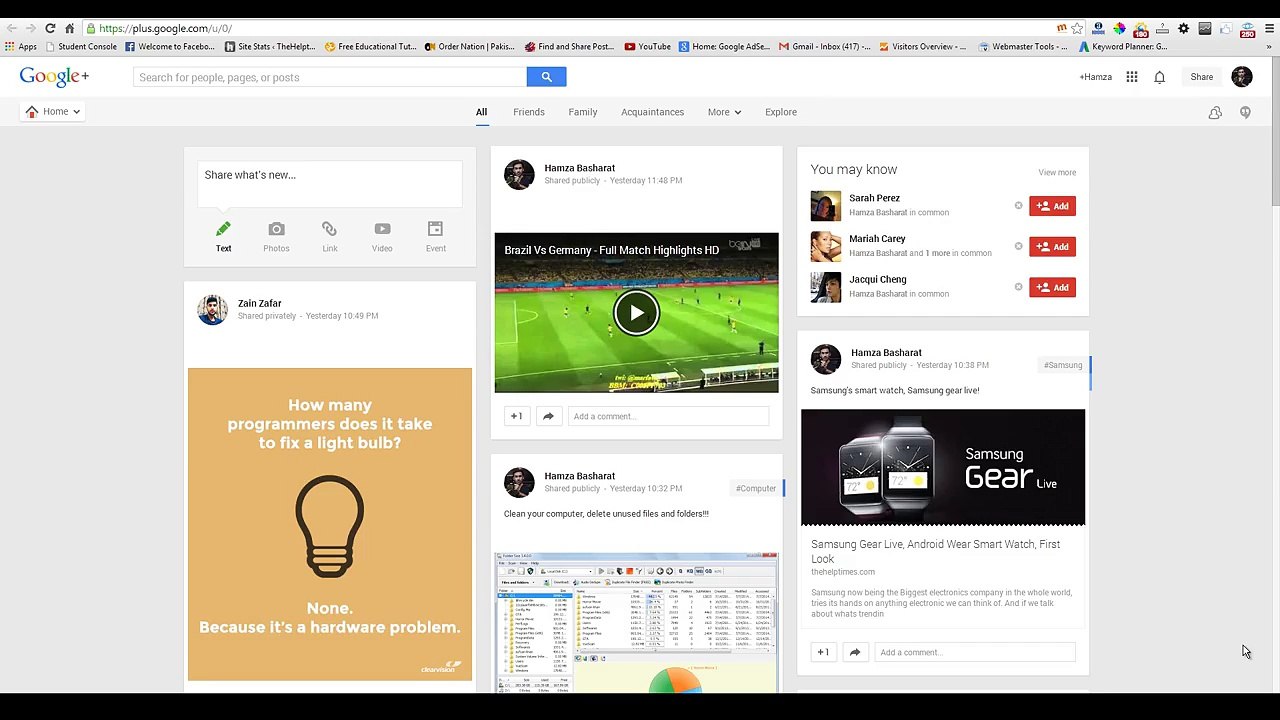Reshare the Brazil Vs Germany post

548,416
